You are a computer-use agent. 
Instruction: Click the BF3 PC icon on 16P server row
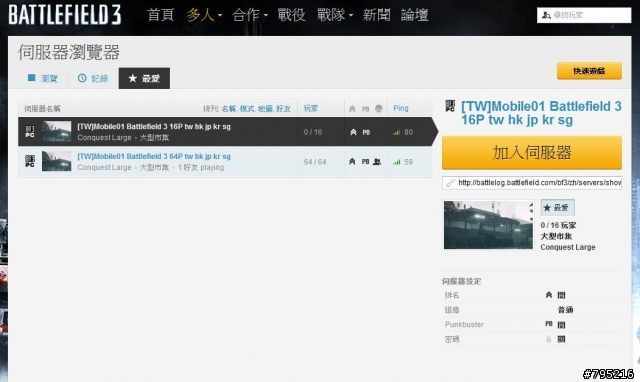click(30, 131)
